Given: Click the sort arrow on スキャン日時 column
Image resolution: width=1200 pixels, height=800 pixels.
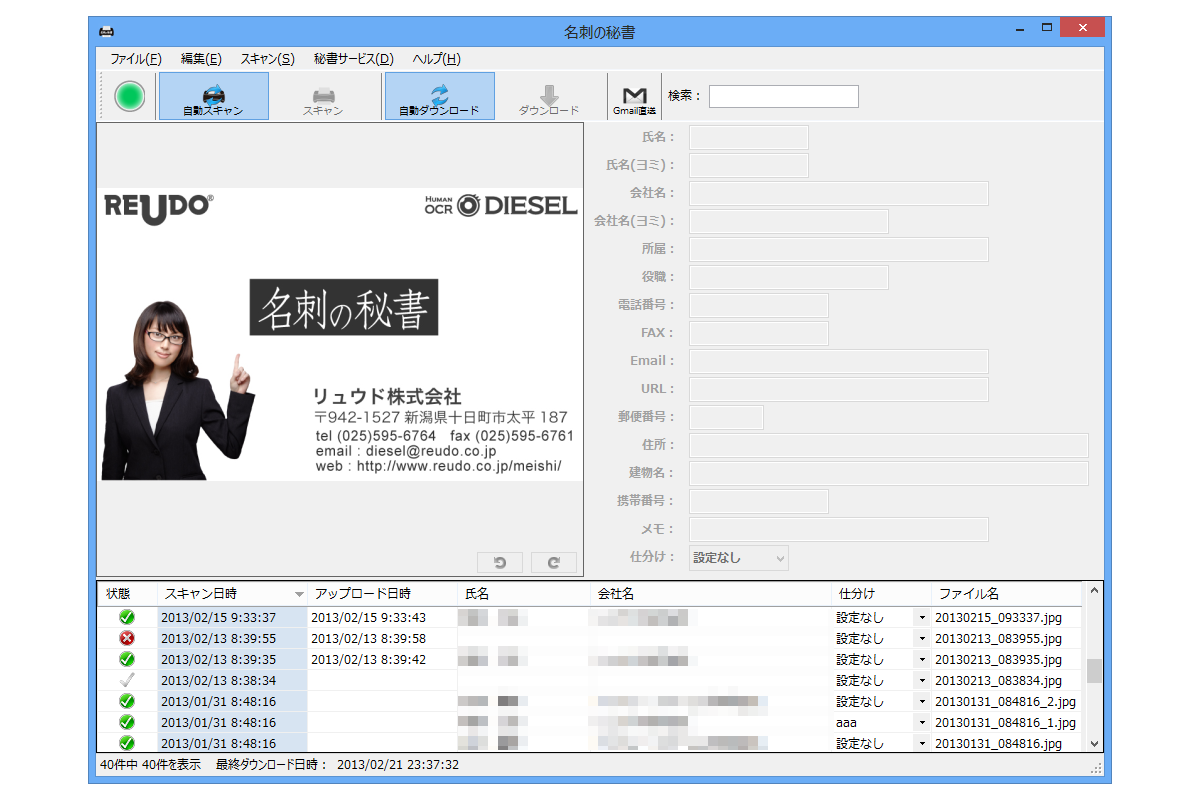Looking at the screenshot, I should point(298,594).
